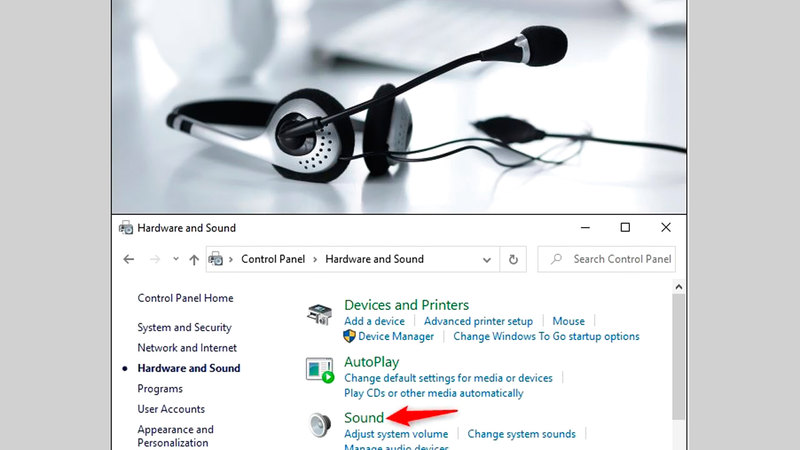The height and width of the screenshot is (450, 800).
Task: Expand the address bar history dropdown
Action: click(487, 259)
